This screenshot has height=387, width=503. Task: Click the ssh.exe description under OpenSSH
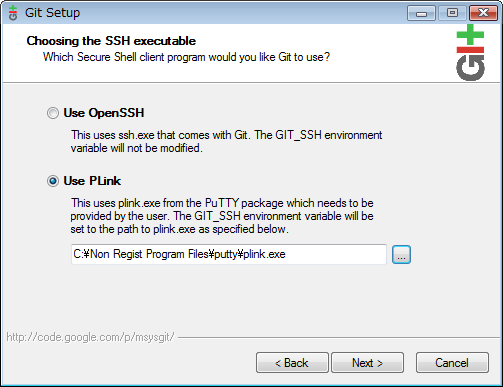tap(226, 141)
